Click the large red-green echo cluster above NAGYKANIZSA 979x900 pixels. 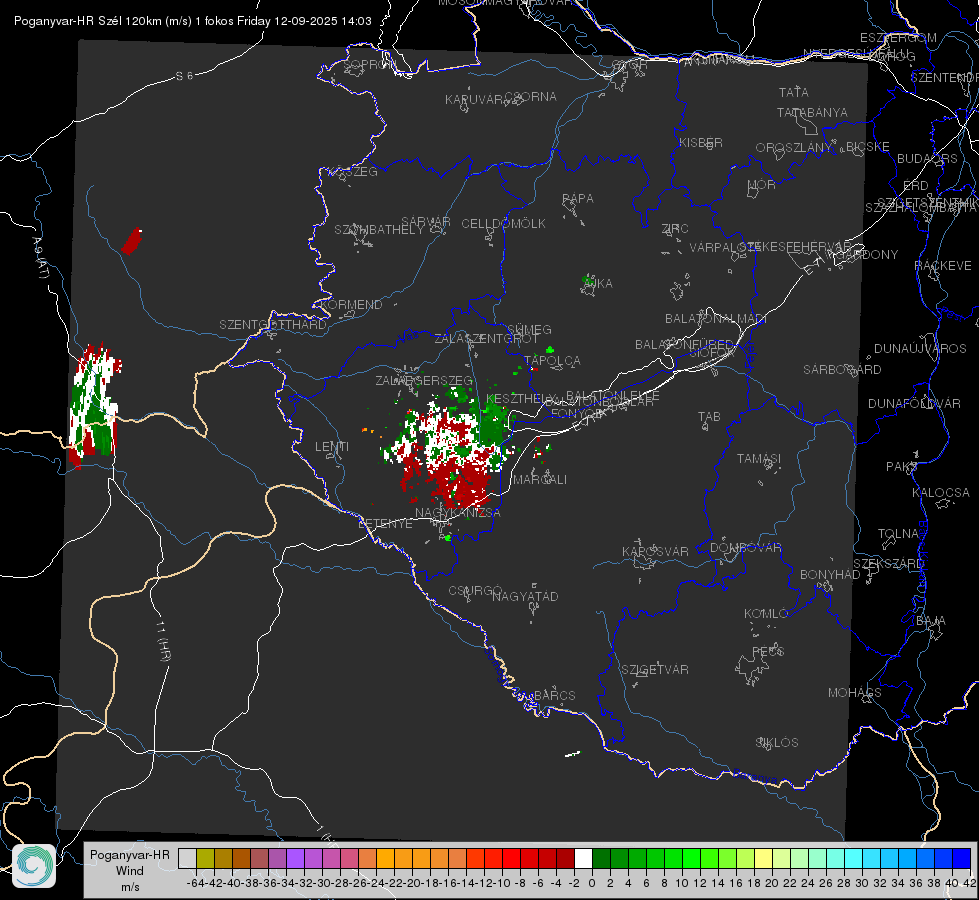tap(451, 450)
